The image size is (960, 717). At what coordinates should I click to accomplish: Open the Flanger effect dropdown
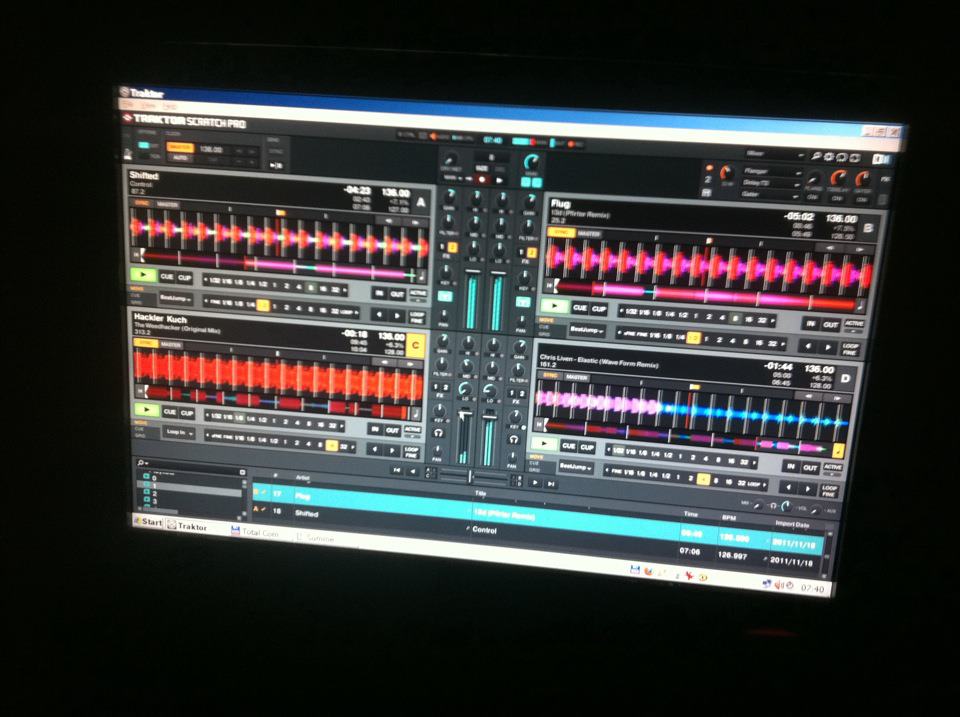pyautogui.click(x=771, y=171)
